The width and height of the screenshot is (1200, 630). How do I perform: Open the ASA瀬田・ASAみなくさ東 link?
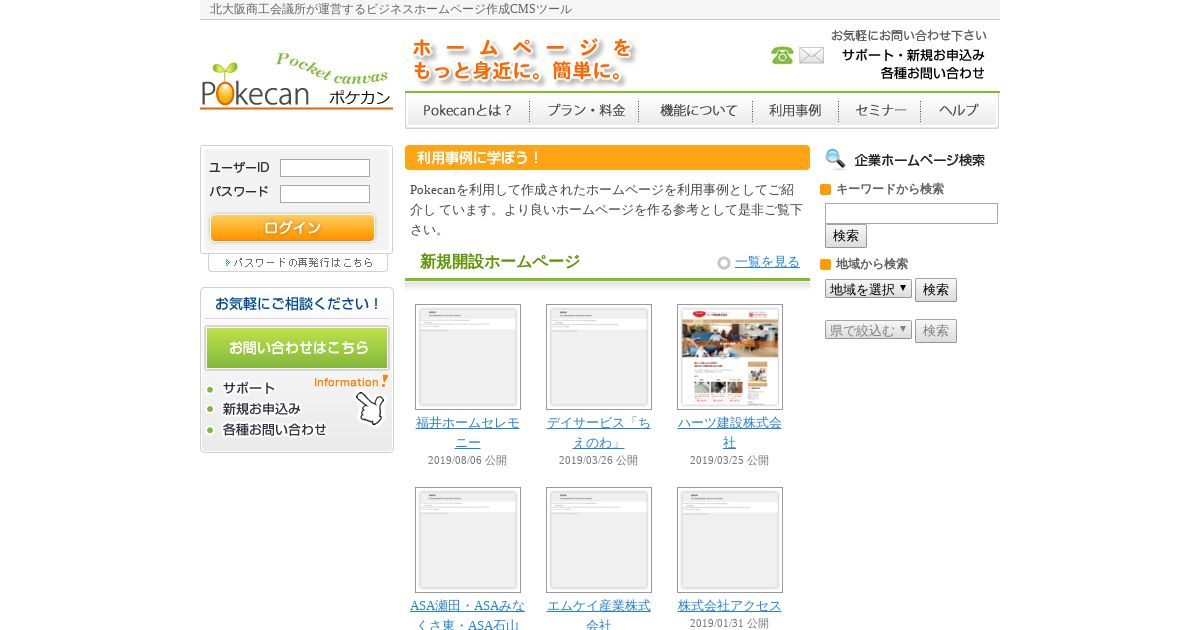pyautogui.click(x=467, y=614)
